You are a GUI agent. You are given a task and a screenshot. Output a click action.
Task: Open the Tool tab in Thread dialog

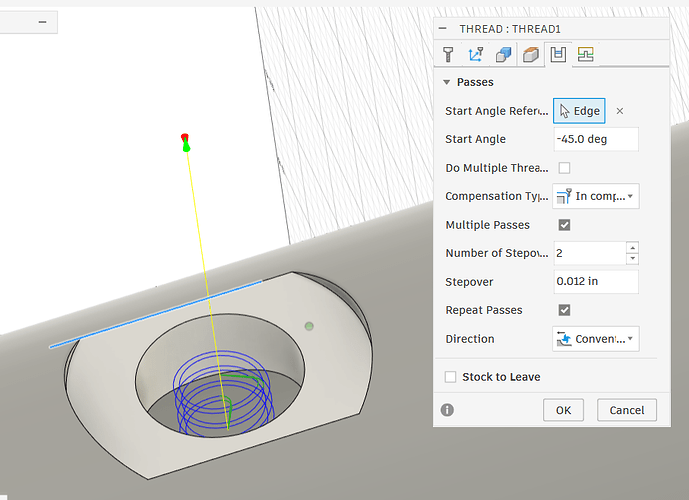point(448,54)
